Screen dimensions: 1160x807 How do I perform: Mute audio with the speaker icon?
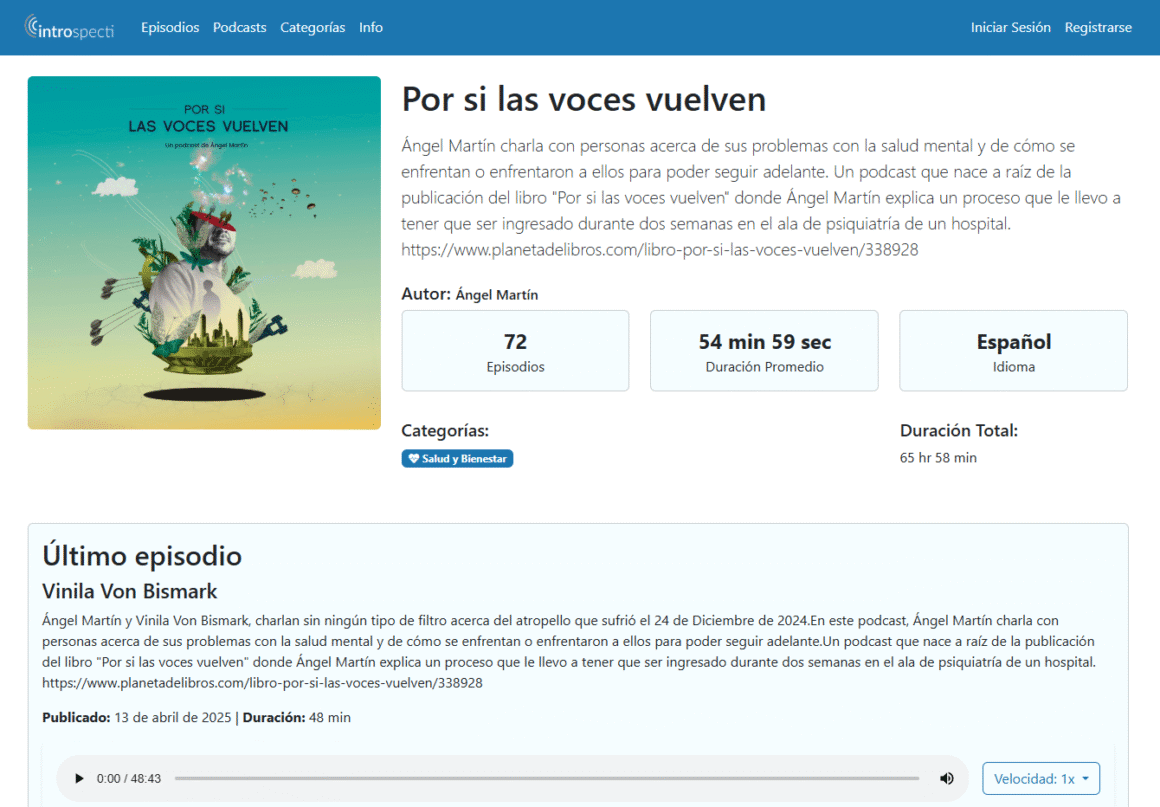pos(946,778)
